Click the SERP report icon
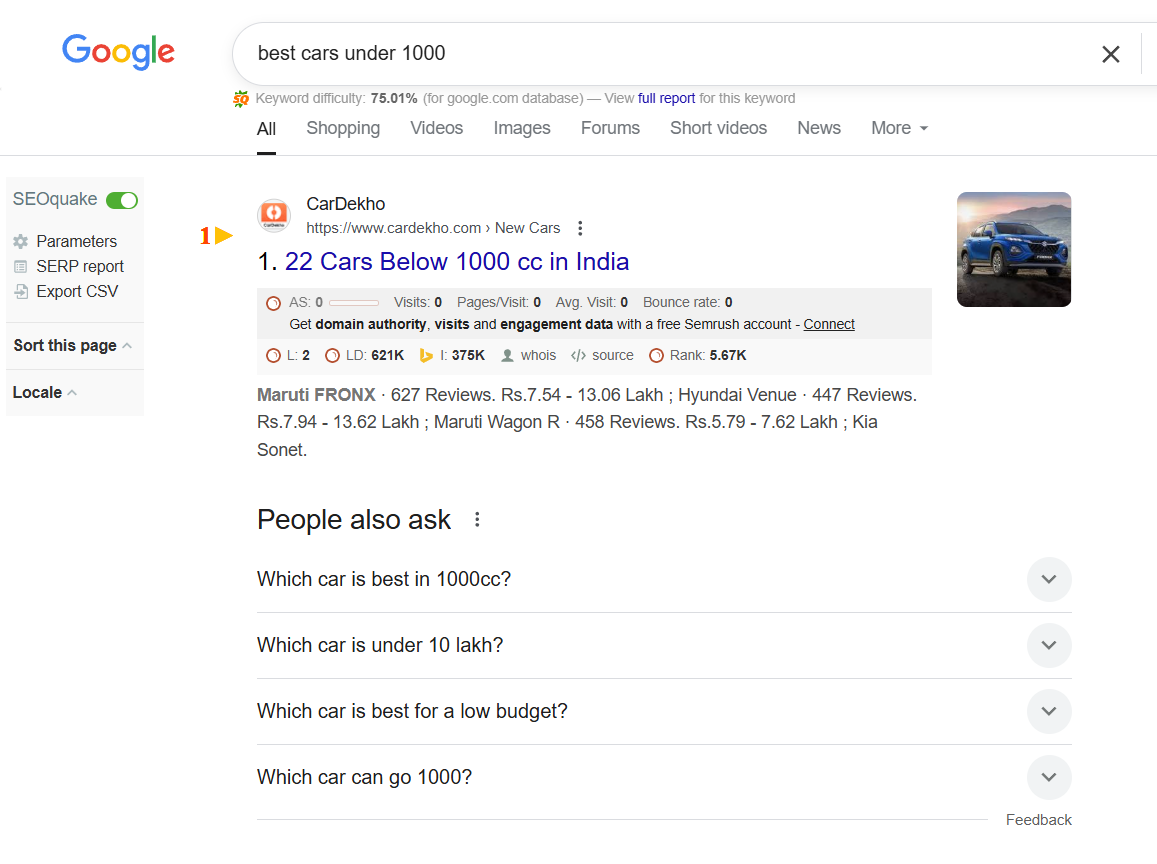 (21, 266)
